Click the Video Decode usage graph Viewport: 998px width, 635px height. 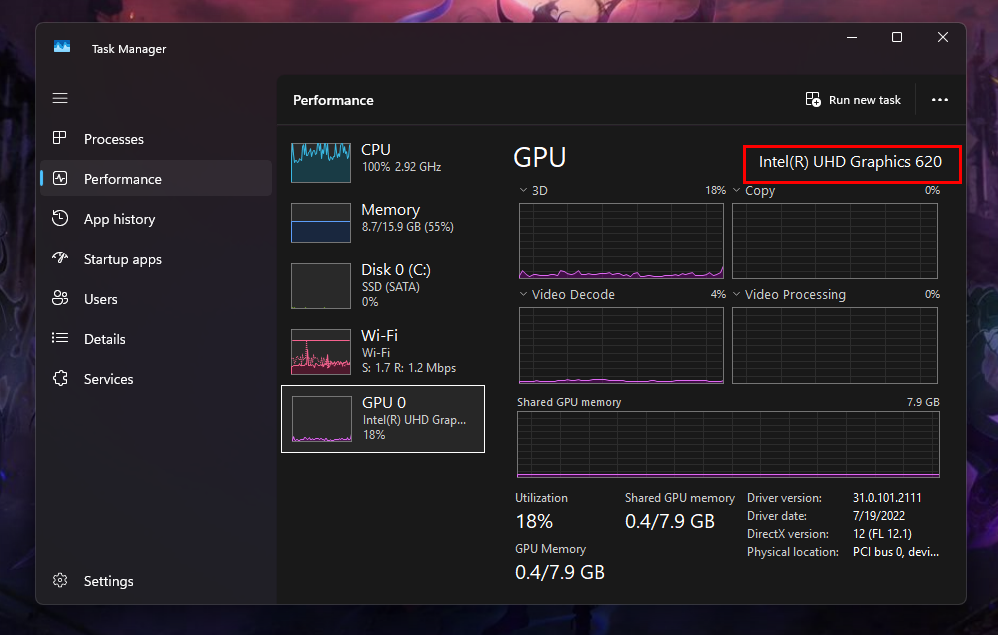[x=621, y=345]
